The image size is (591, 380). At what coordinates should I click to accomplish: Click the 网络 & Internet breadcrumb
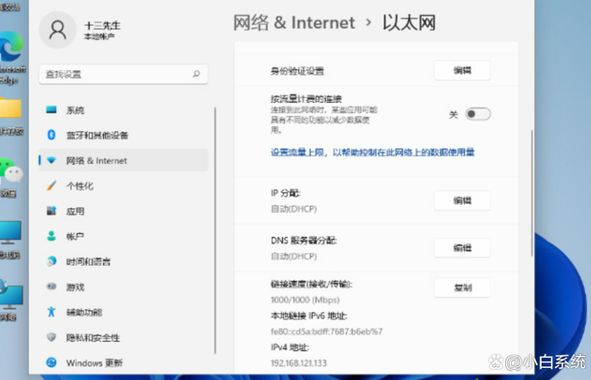294,23
